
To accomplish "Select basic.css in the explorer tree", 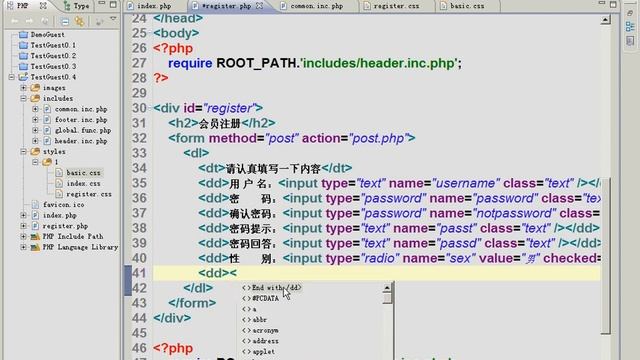I will (x=83, y=173).
